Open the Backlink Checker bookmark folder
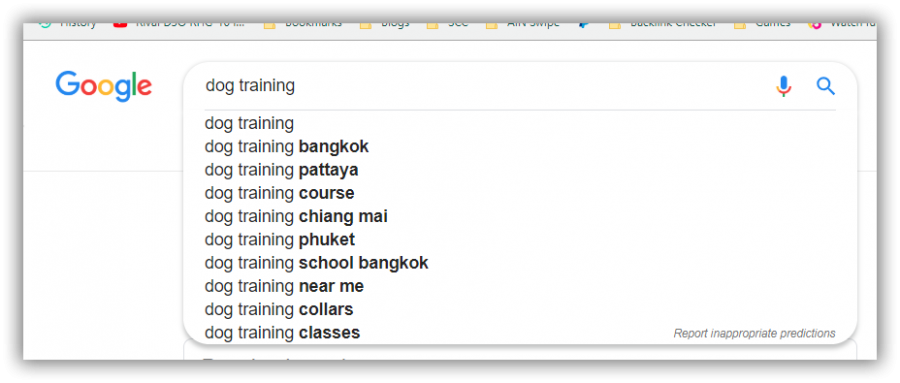The width and height of the screenshot is (900, 383). click(662, 24)
